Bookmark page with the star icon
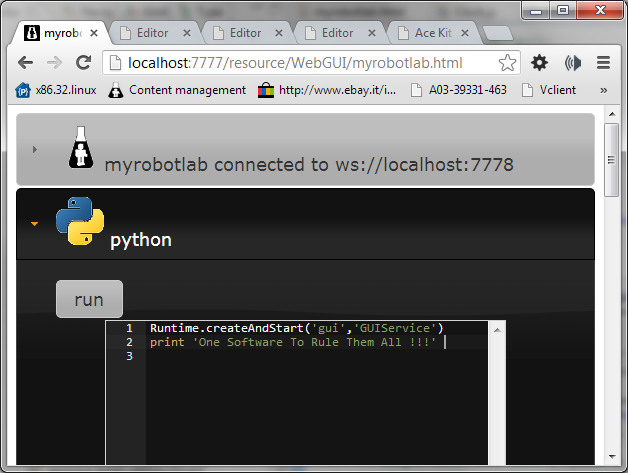The width and height of the screenshot is (628, 473). click(507, 62)
